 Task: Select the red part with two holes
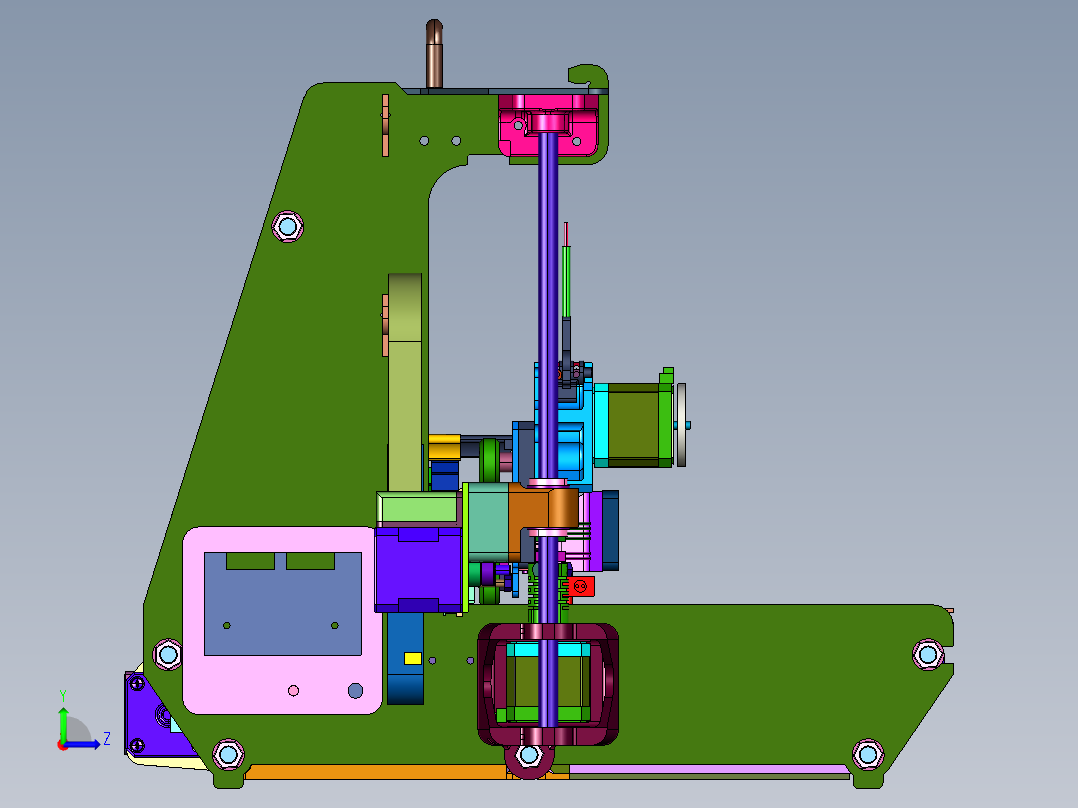click(580, 587)
